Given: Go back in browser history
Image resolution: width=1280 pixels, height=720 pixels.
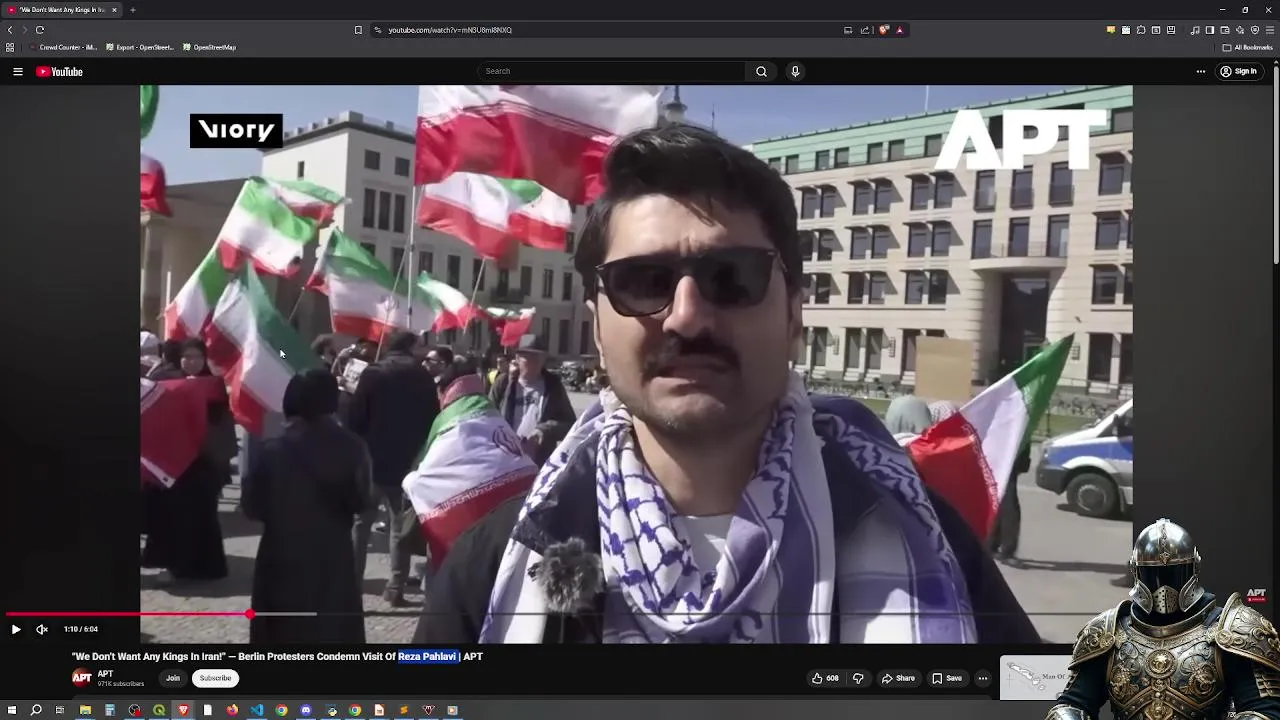Looking at the screenshot, I should click(x=10, y=30).
